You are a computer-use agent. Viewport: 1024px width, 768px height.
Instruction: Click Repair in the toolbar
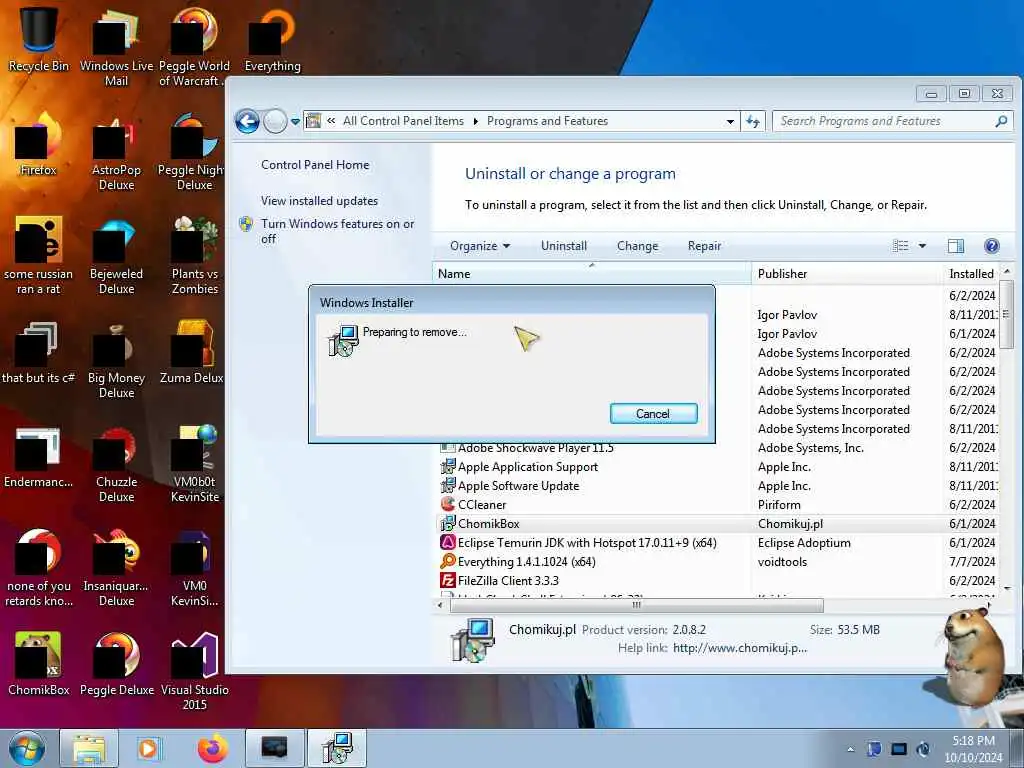(704, 246)
